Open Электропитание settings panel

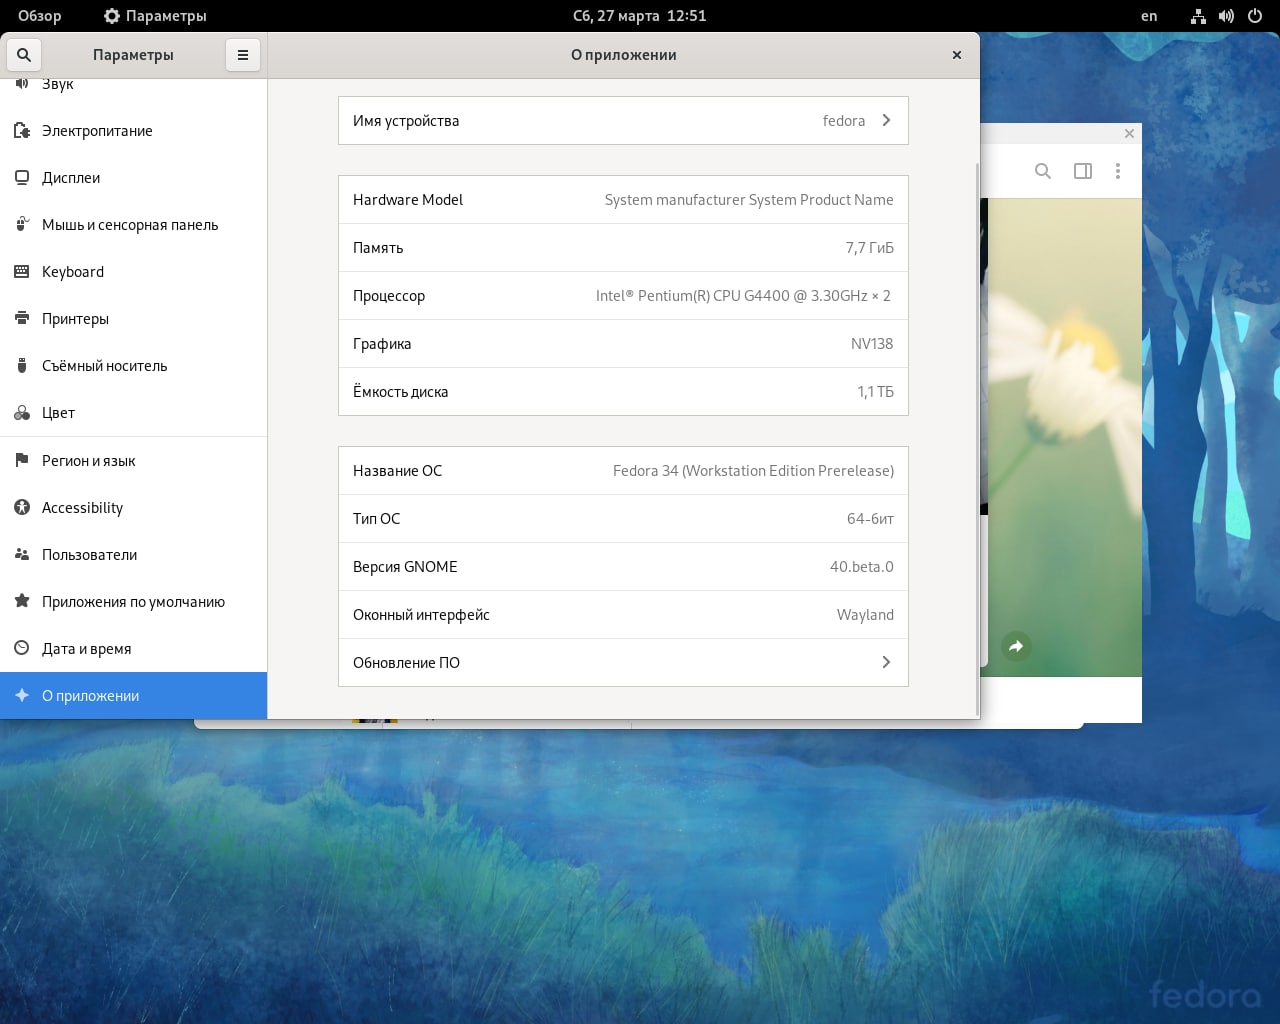point(134,130)
